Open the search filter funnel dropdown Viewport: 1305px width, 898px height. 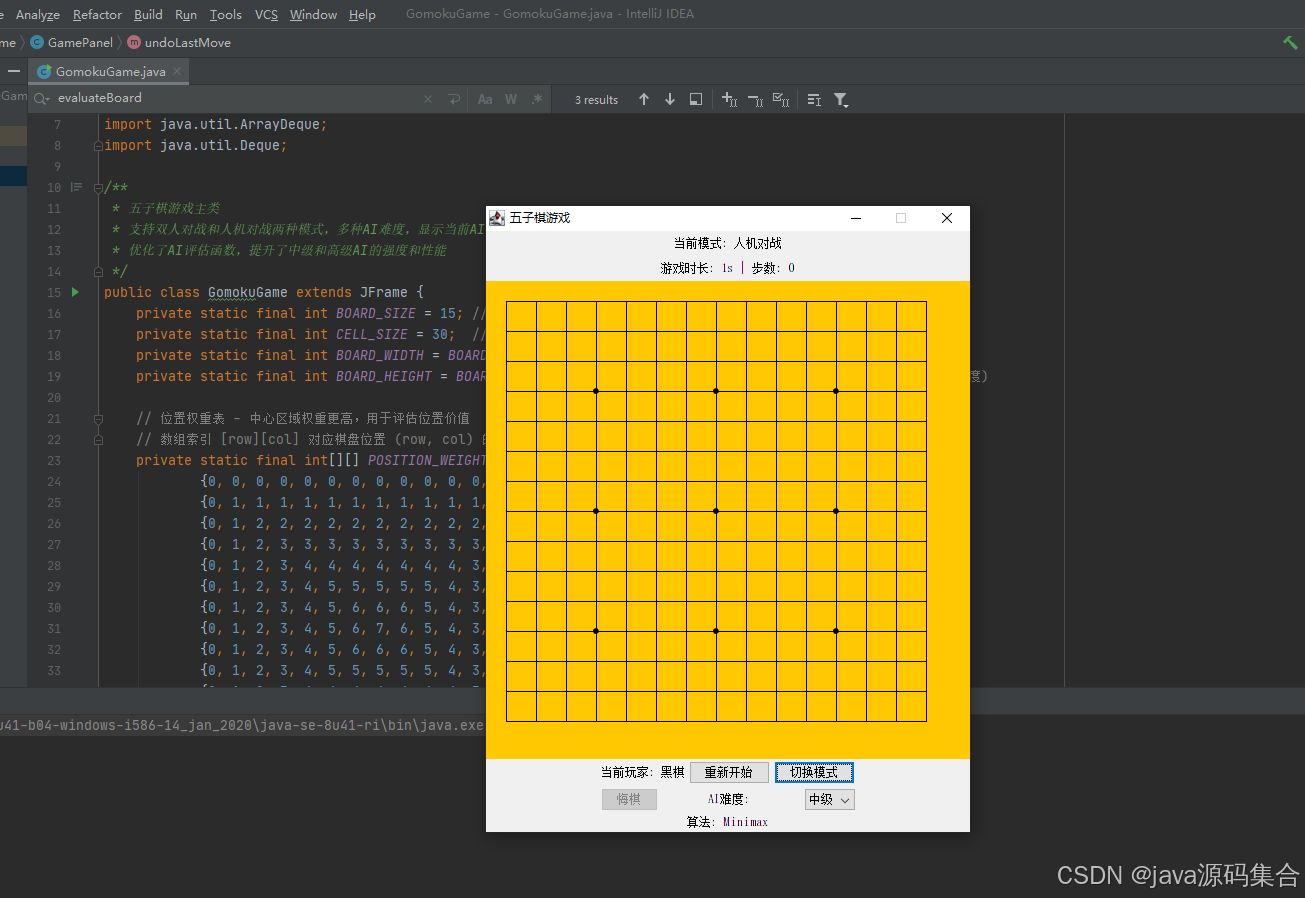841,99
